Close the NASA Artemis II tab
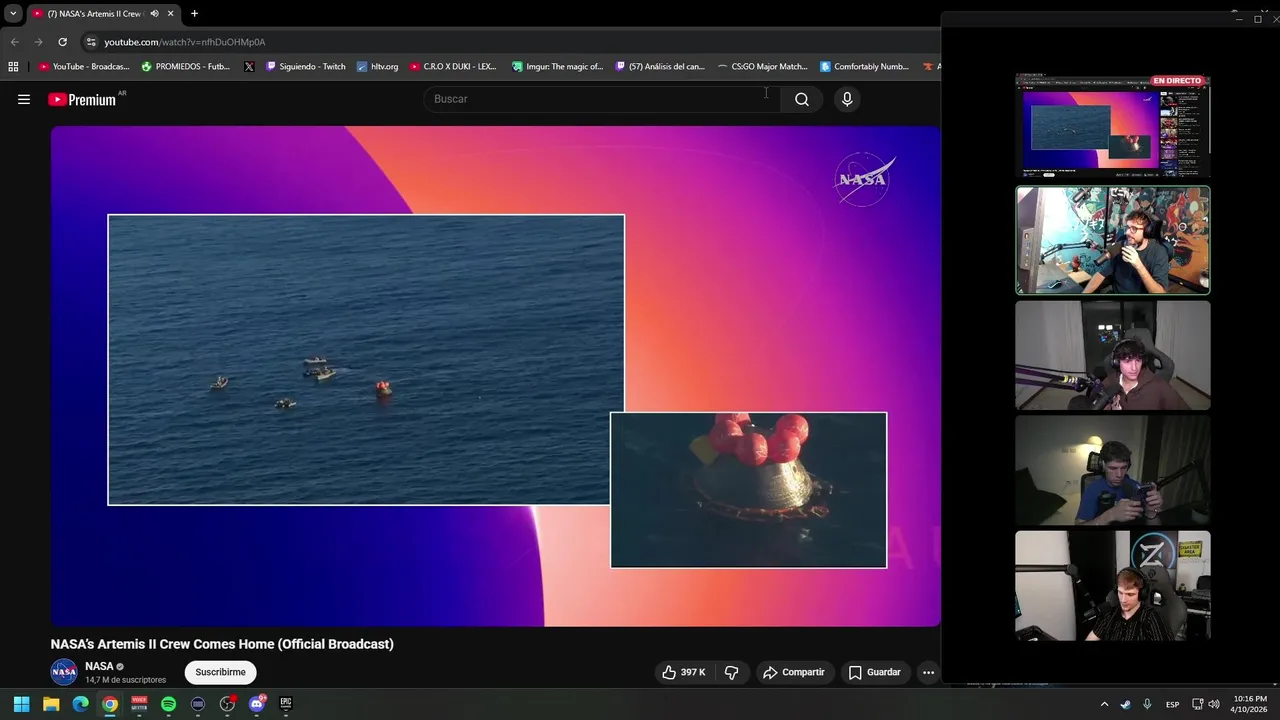 [170, 14]
